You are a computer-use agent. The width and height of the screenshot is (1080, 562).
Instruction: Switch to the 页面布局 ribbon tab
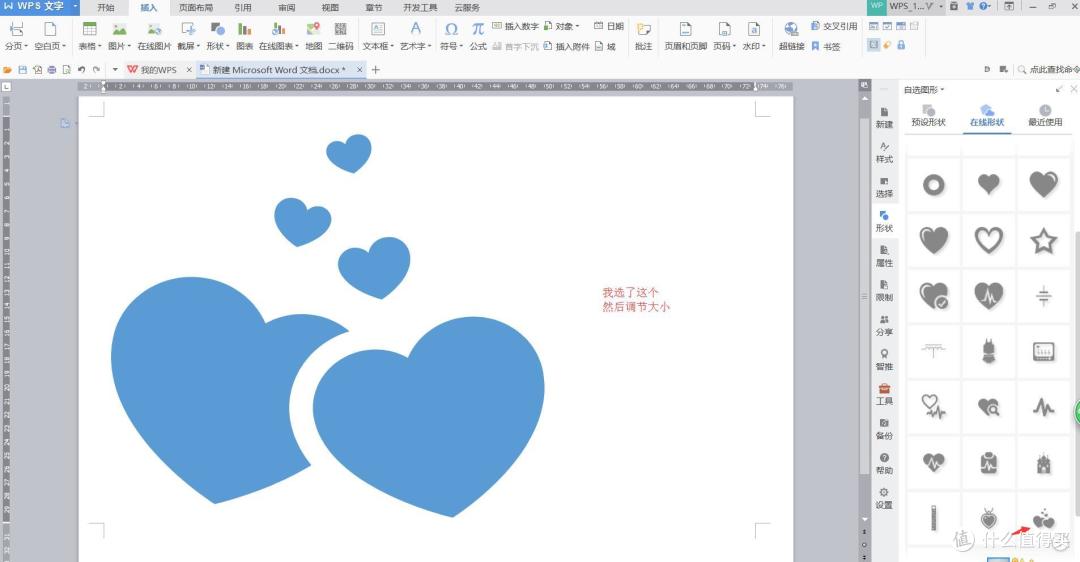pos(196,8)
